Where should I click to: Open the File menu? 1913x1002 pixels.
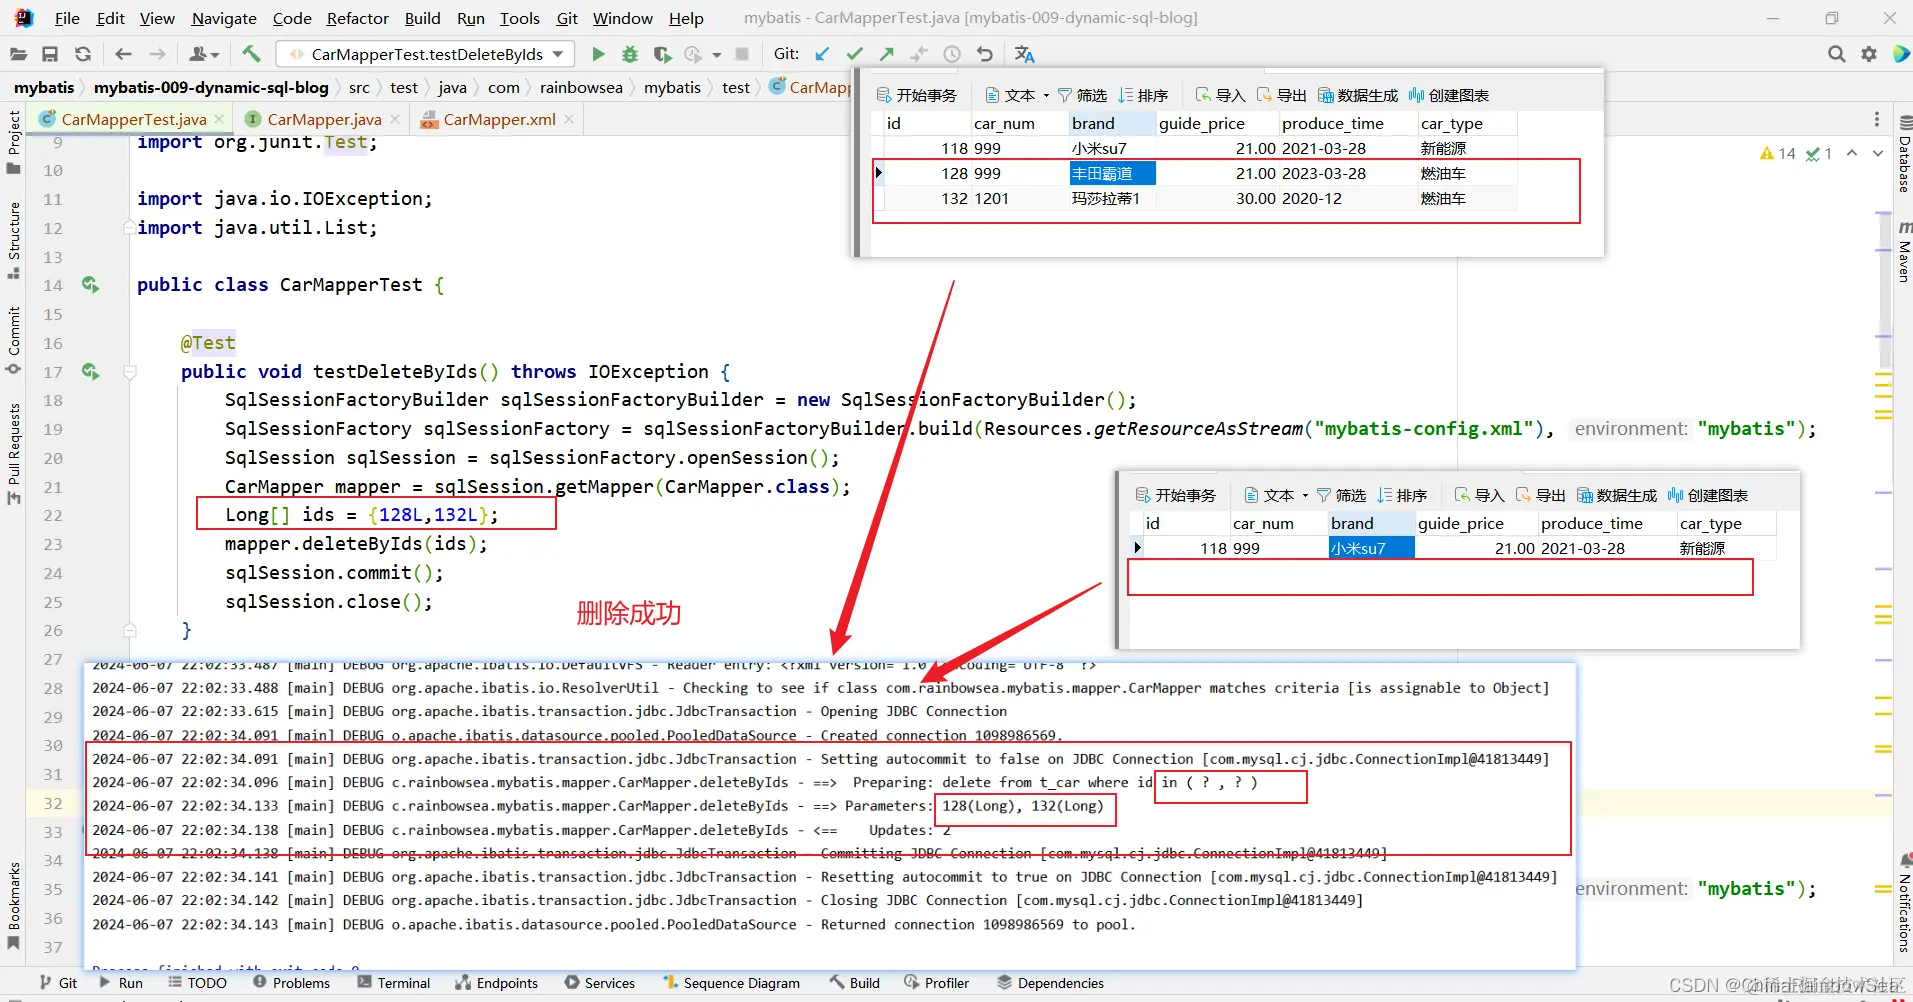click(67, 18)
